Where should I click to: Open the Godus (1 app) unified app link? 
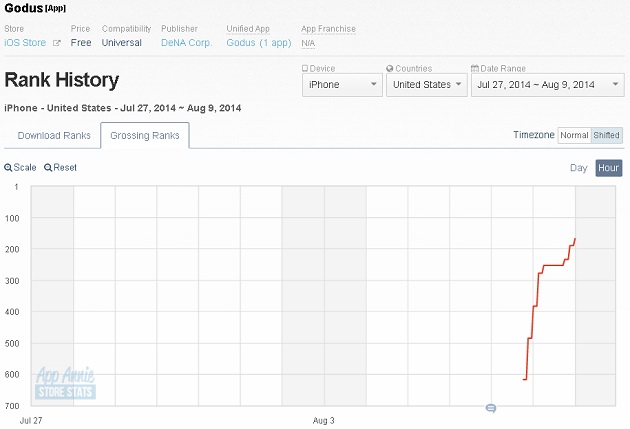point(259,43)
